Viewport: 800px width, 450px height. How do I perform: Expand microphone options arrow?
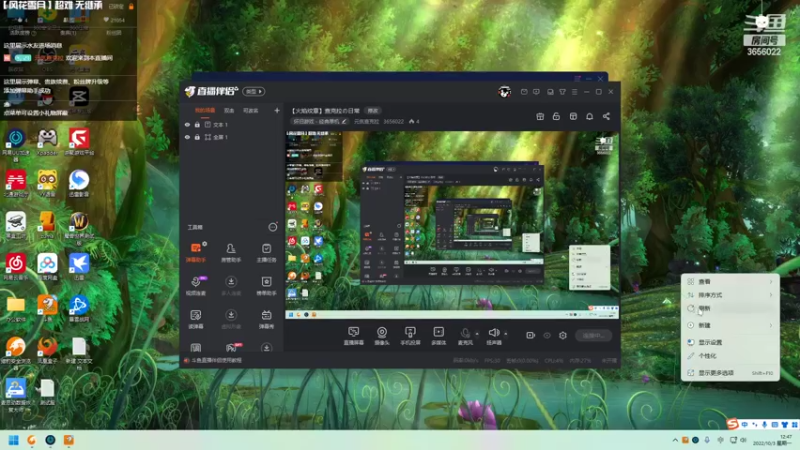point(477,334)
